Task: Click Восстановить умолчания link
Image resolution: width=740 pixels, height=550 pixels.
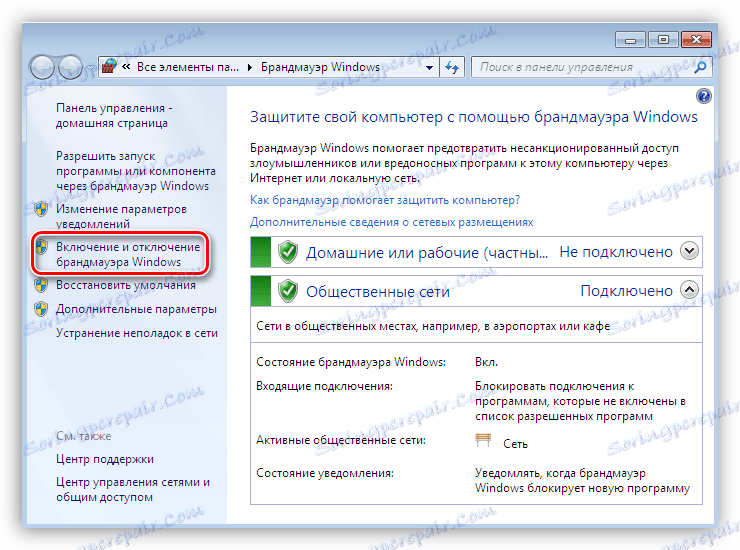Action: [126, 285]
